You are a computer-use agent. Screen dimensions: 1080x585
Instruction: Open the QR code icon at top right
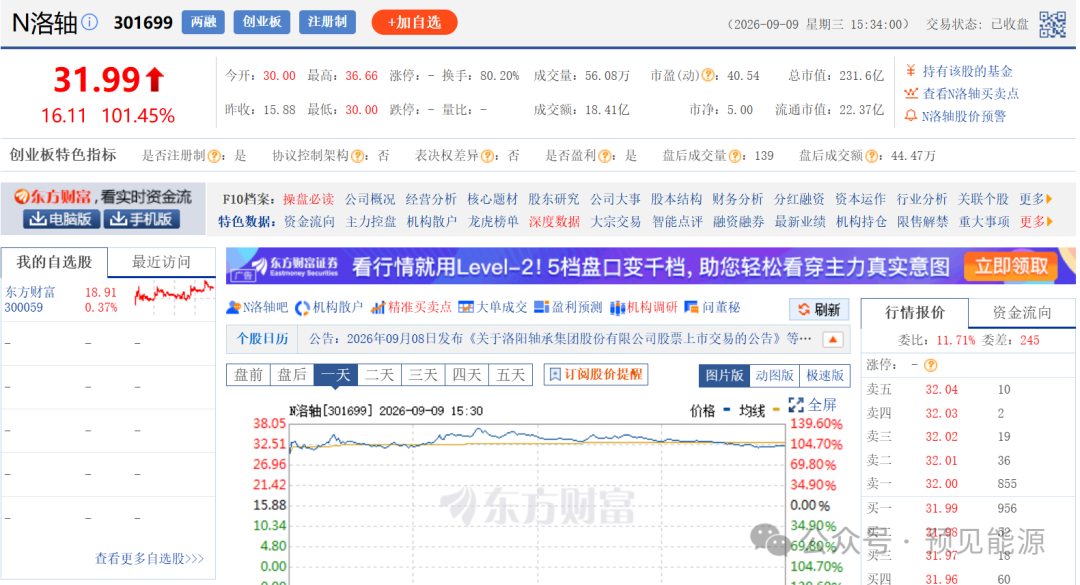pyautogui.click(x=1052, y=24)
